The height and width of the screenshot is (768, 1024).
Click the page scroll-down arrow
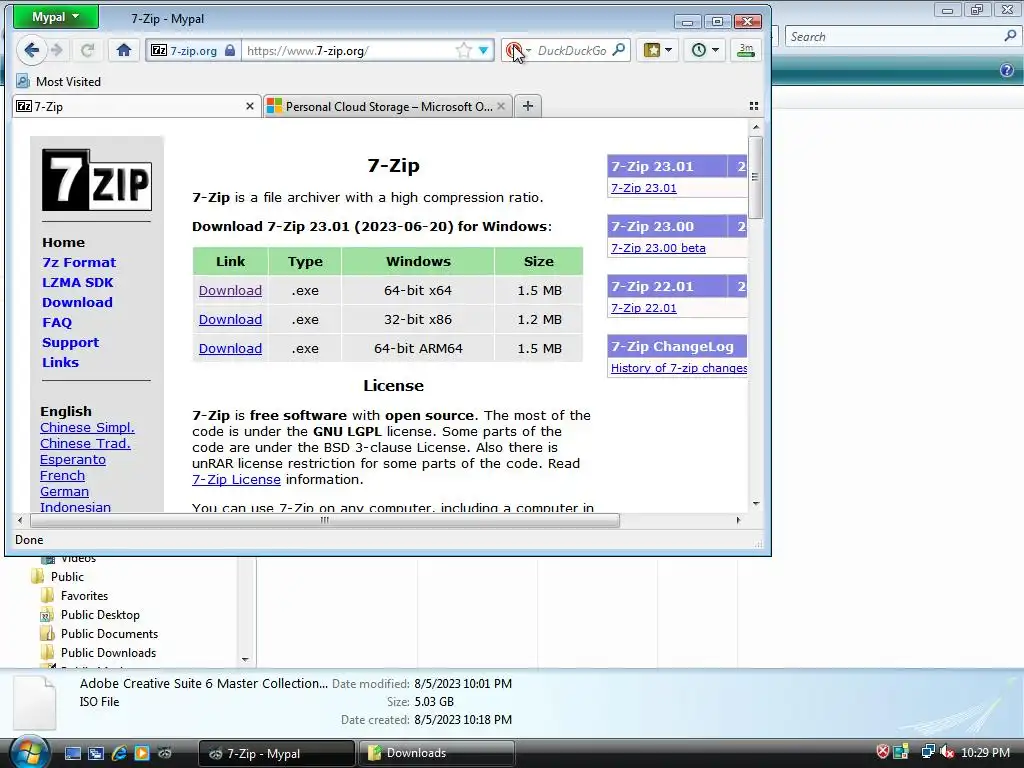click(x=756, y=504)
